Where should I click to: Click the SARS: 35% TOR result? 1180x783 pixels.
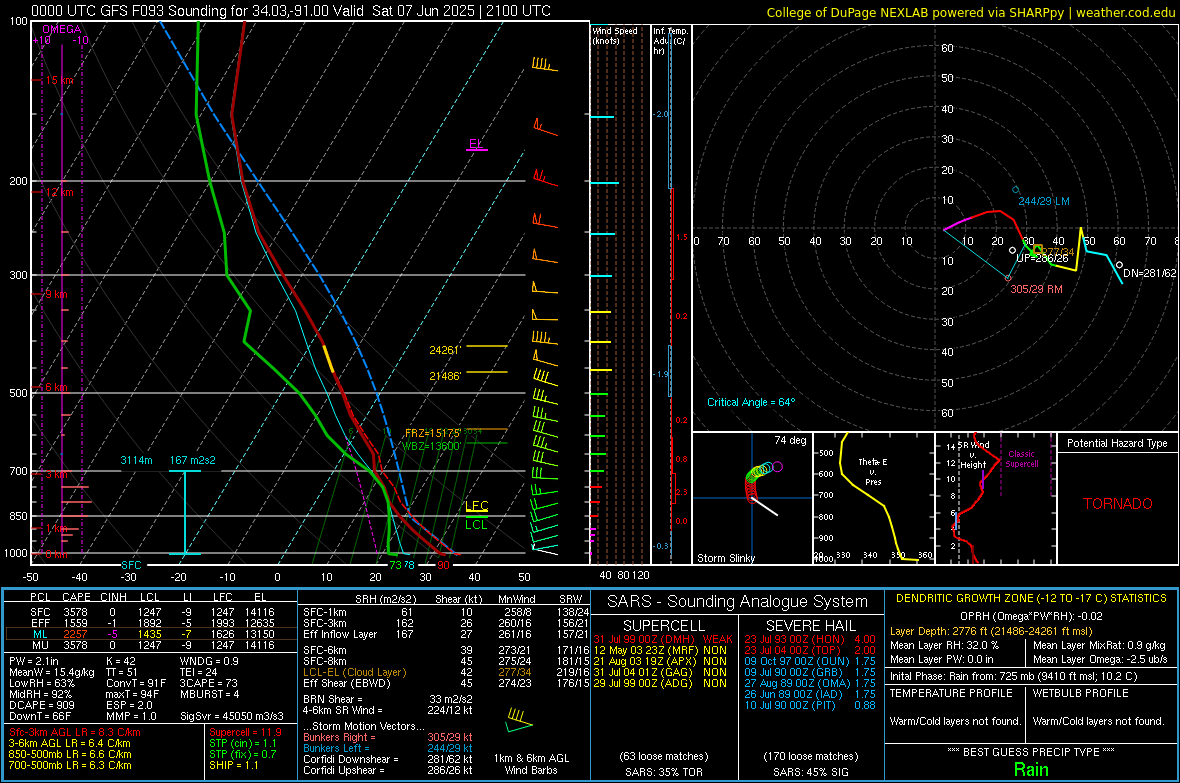662,772
